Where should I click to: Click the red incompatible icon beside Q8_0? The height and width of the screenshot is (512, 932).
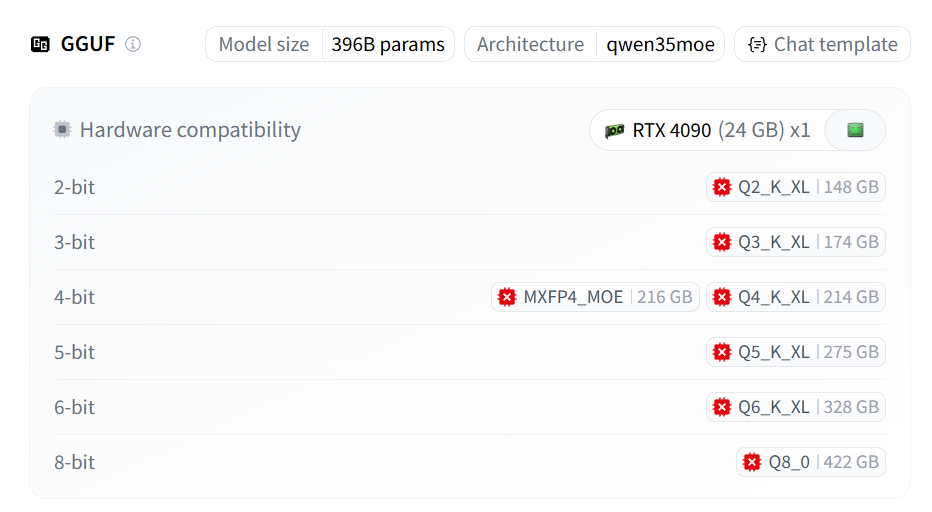(752, 462)
